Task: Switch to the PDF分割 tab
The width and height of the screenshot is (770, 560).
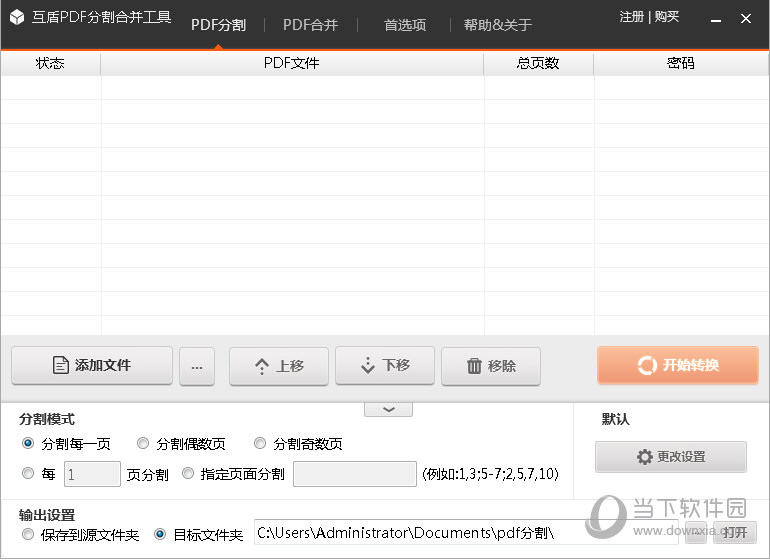Action: [x=219, y=25]
